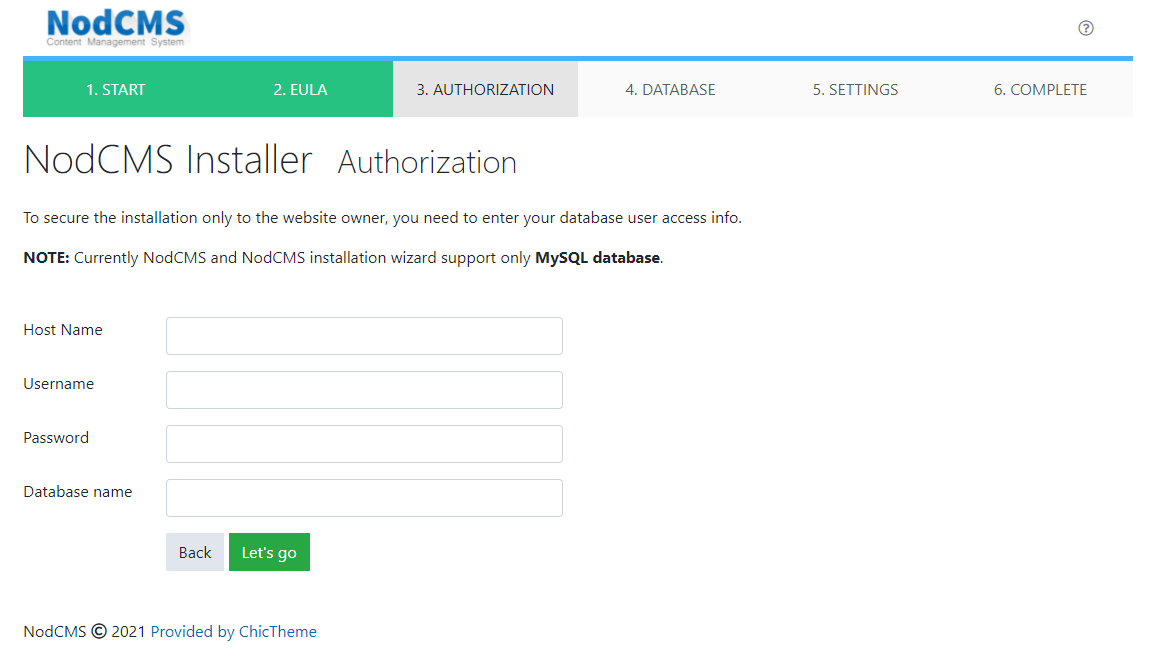
Task: Switch to the 6. COMPLETE step
Action: click(x=1040, y=90)
